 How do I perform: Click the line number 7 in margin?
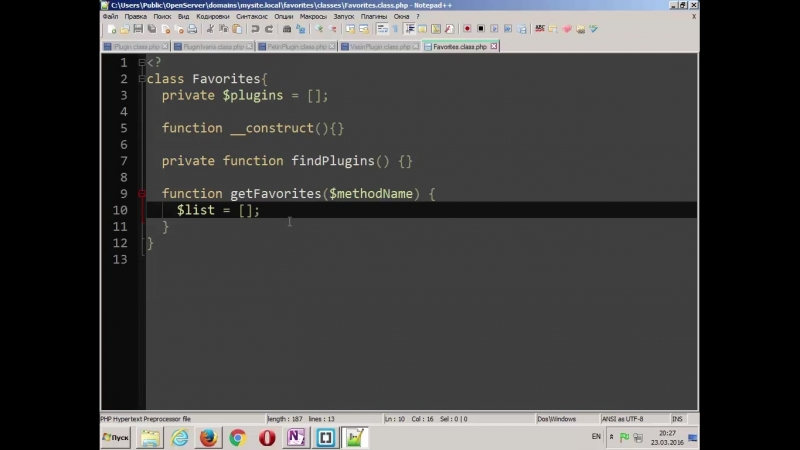(x=123, y=161)
